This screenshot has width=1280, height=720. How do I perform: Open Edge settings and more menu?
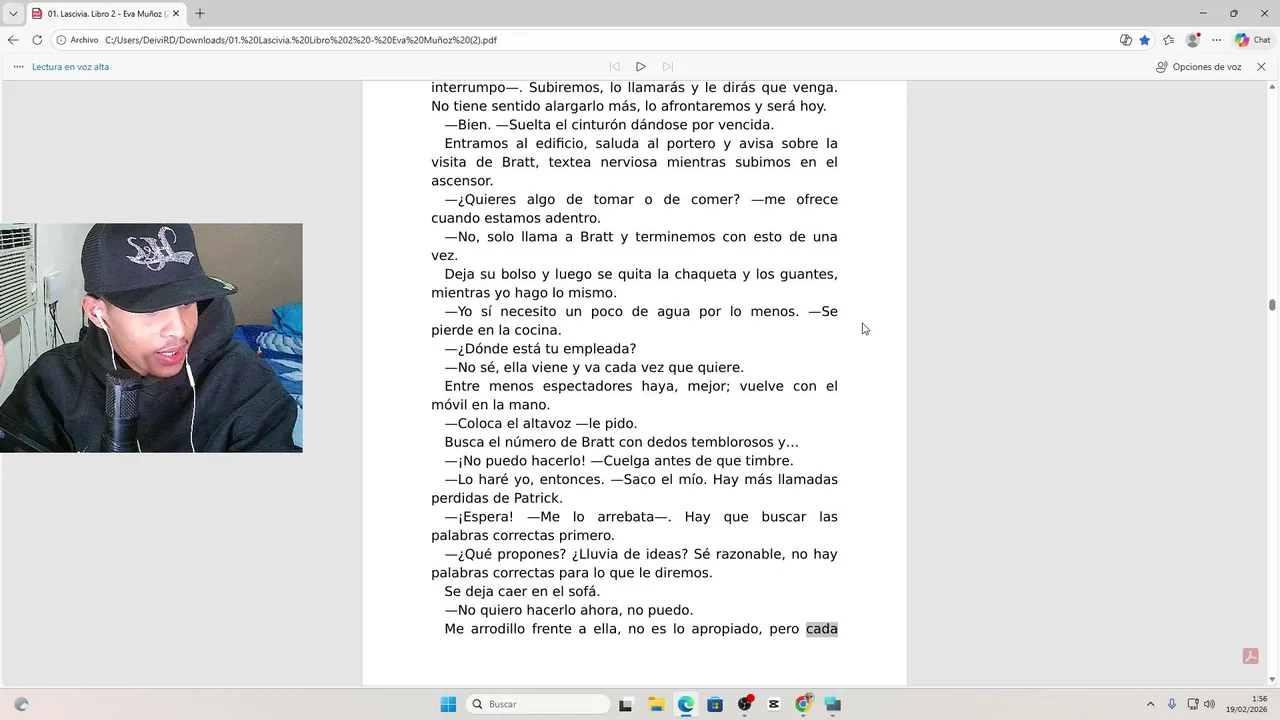[x=1217, y=40]
